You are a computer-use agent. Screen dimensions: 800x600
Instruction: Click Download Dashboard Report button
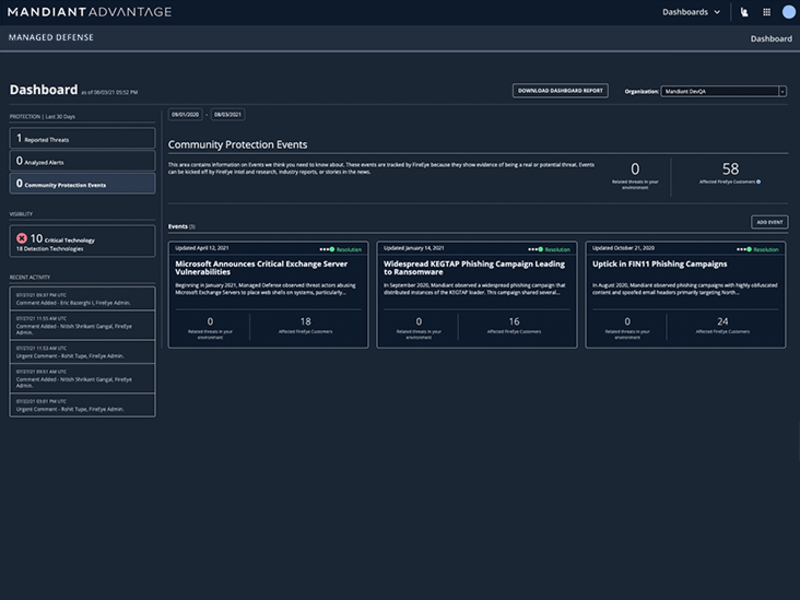[560, 91]
